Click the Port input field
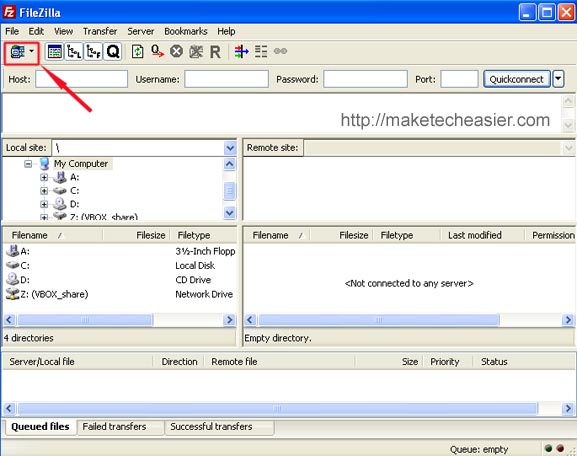The height and width of the screenshot is (456, 577). point(459,79)
